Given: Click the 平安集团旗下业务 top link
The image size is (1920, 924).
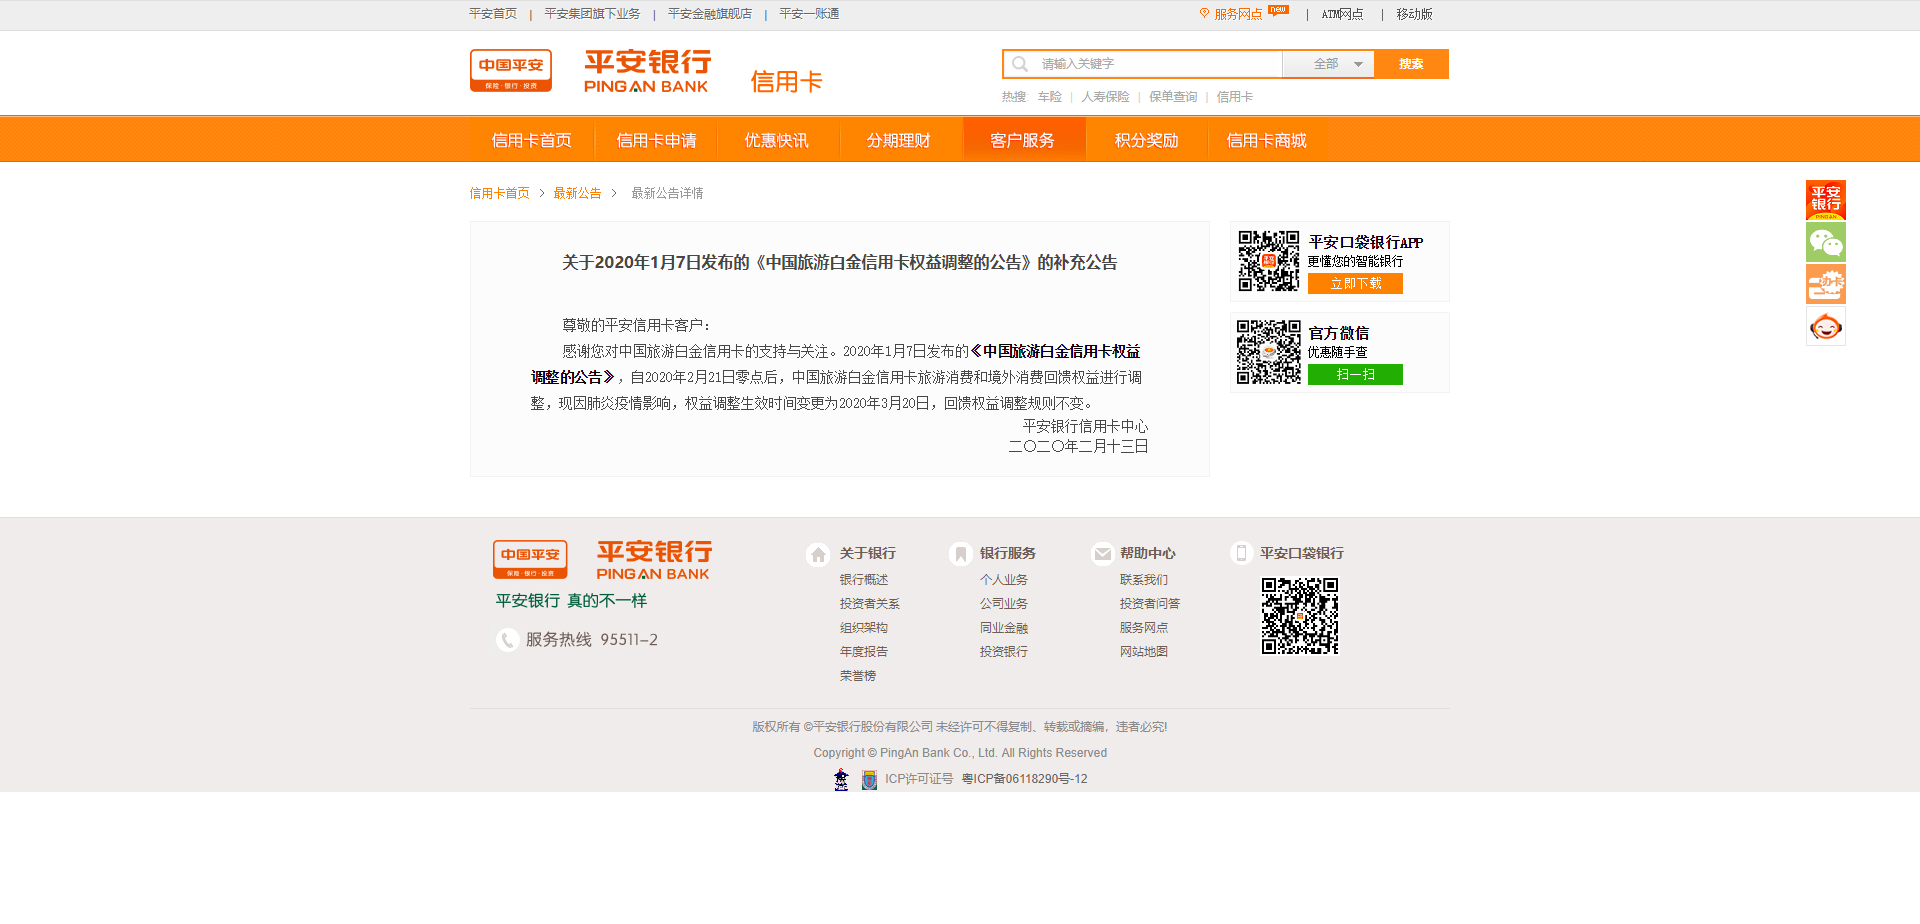Looking at the screenshot, I should (x=592, y=14).
